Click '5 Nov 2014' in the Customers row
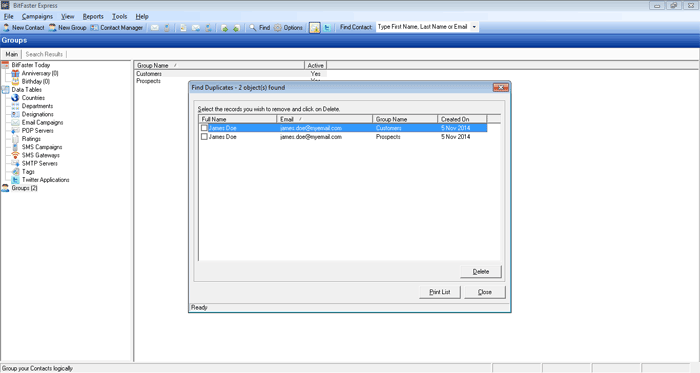Image resolution: width=700 pixels, height=373 pixels. click(455, 128)
